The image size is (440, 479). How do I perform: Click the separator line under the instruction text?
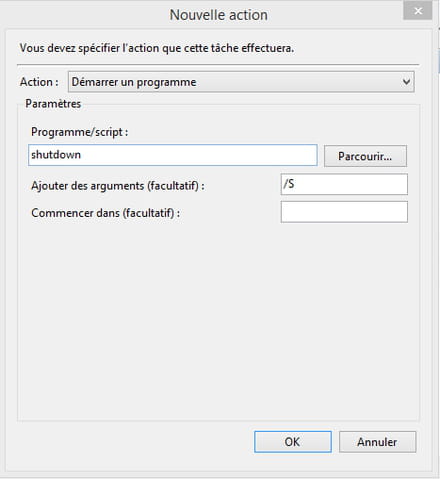tap(218, 64)
